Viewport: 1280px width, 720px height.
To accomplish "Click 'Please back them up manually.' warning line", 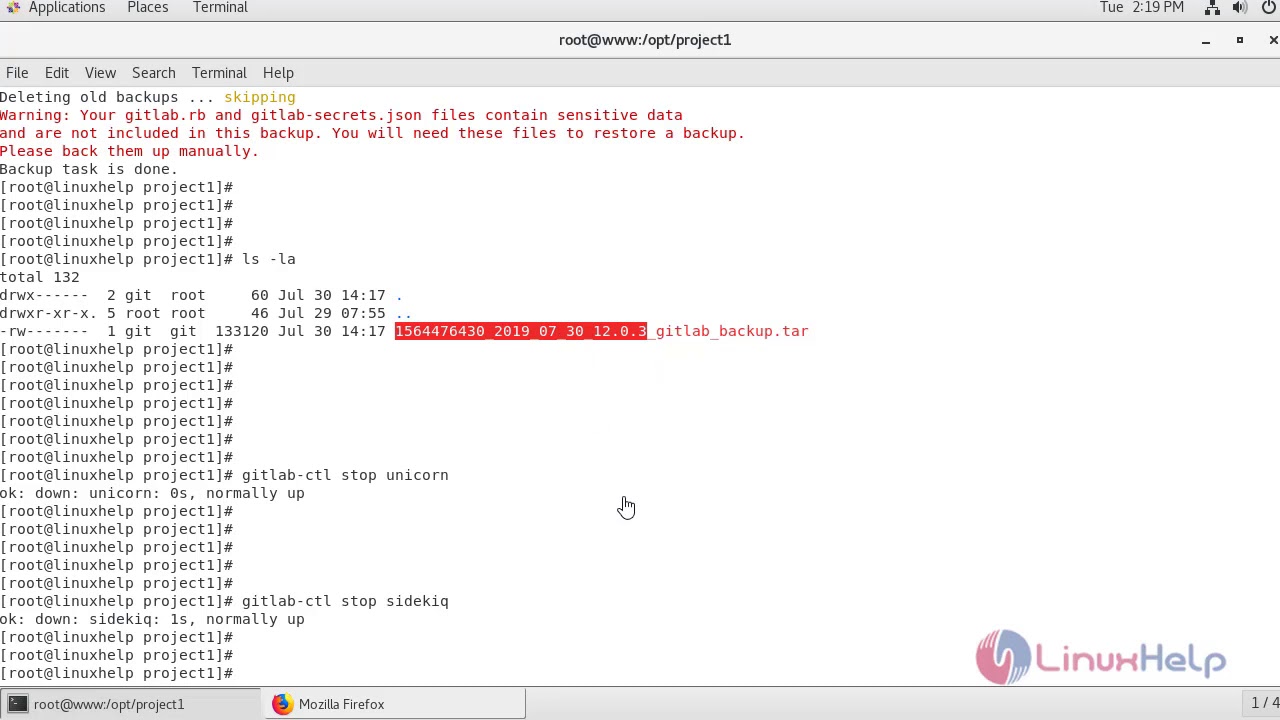I will [x=129, y=151].
